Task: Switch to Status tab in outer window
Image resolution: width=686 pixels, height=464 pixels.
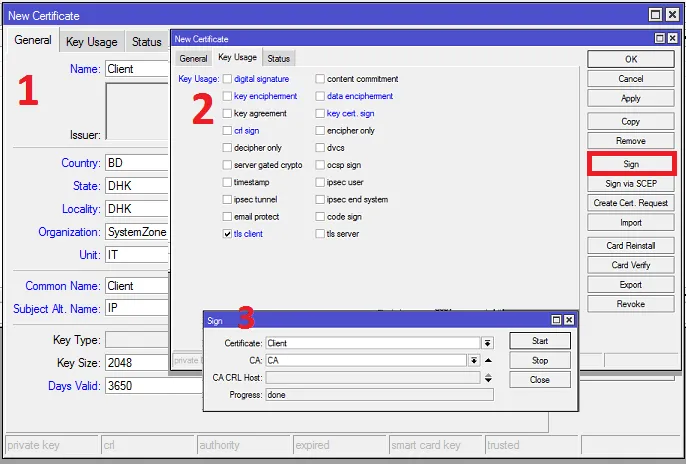Action: click(147, 42)
